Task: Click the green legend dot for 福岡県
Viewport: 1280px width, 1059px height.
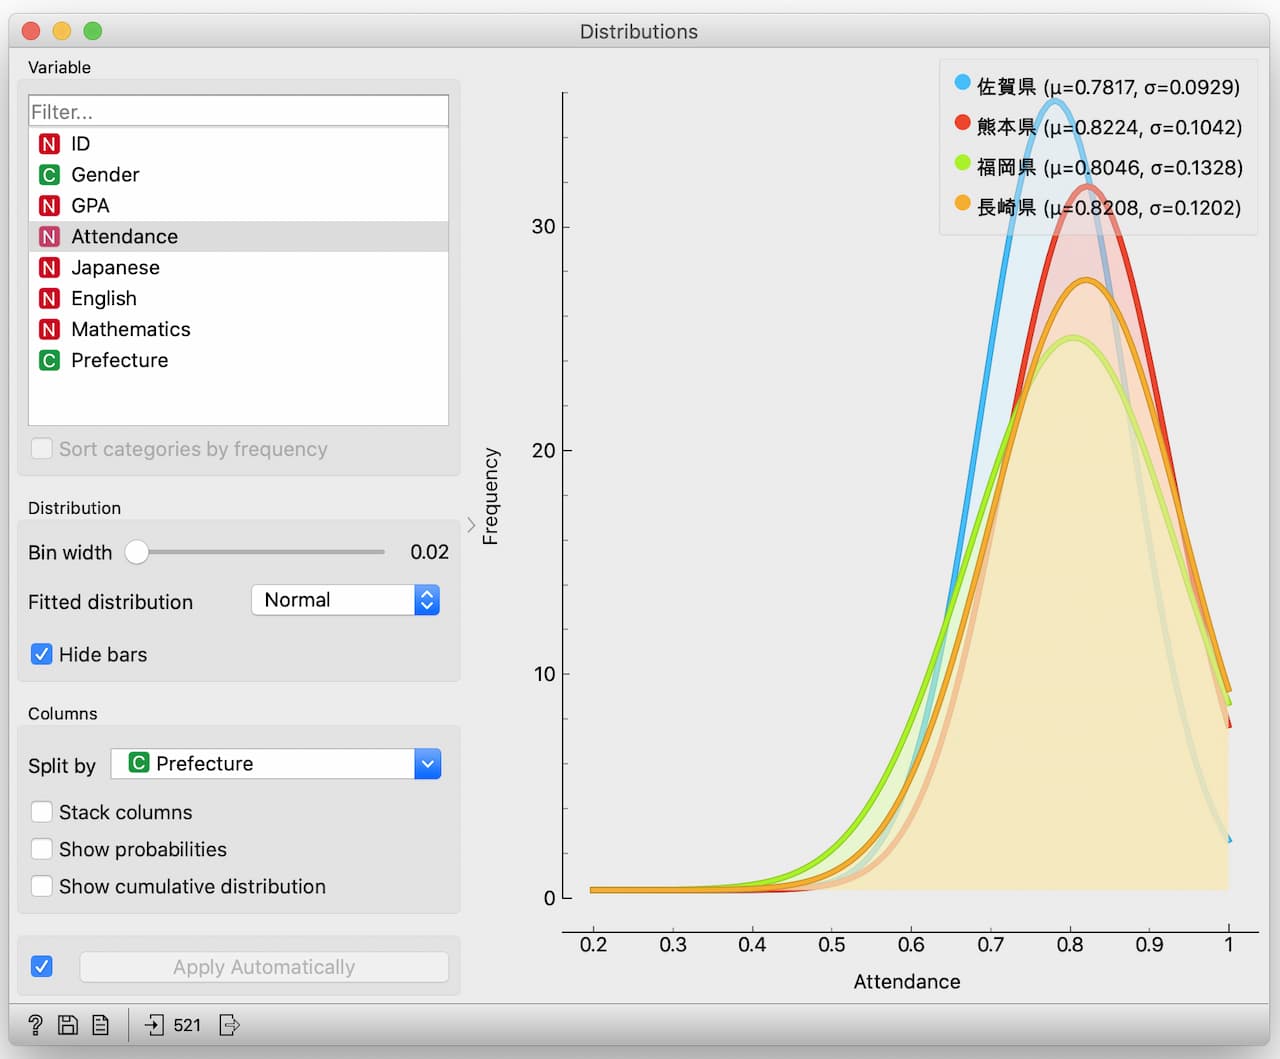Action: pyautogui.click(x=962, y=163)
